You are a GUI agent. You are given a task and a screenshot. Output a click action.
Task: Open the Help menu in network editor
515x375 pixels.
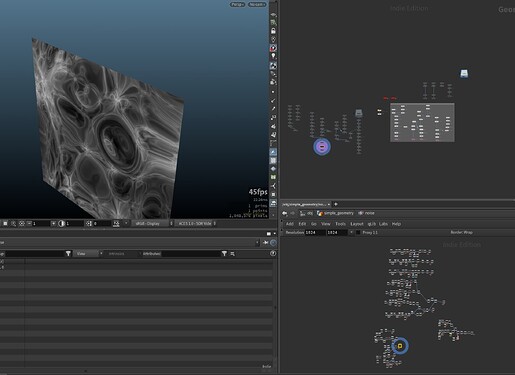click(396, 224)
